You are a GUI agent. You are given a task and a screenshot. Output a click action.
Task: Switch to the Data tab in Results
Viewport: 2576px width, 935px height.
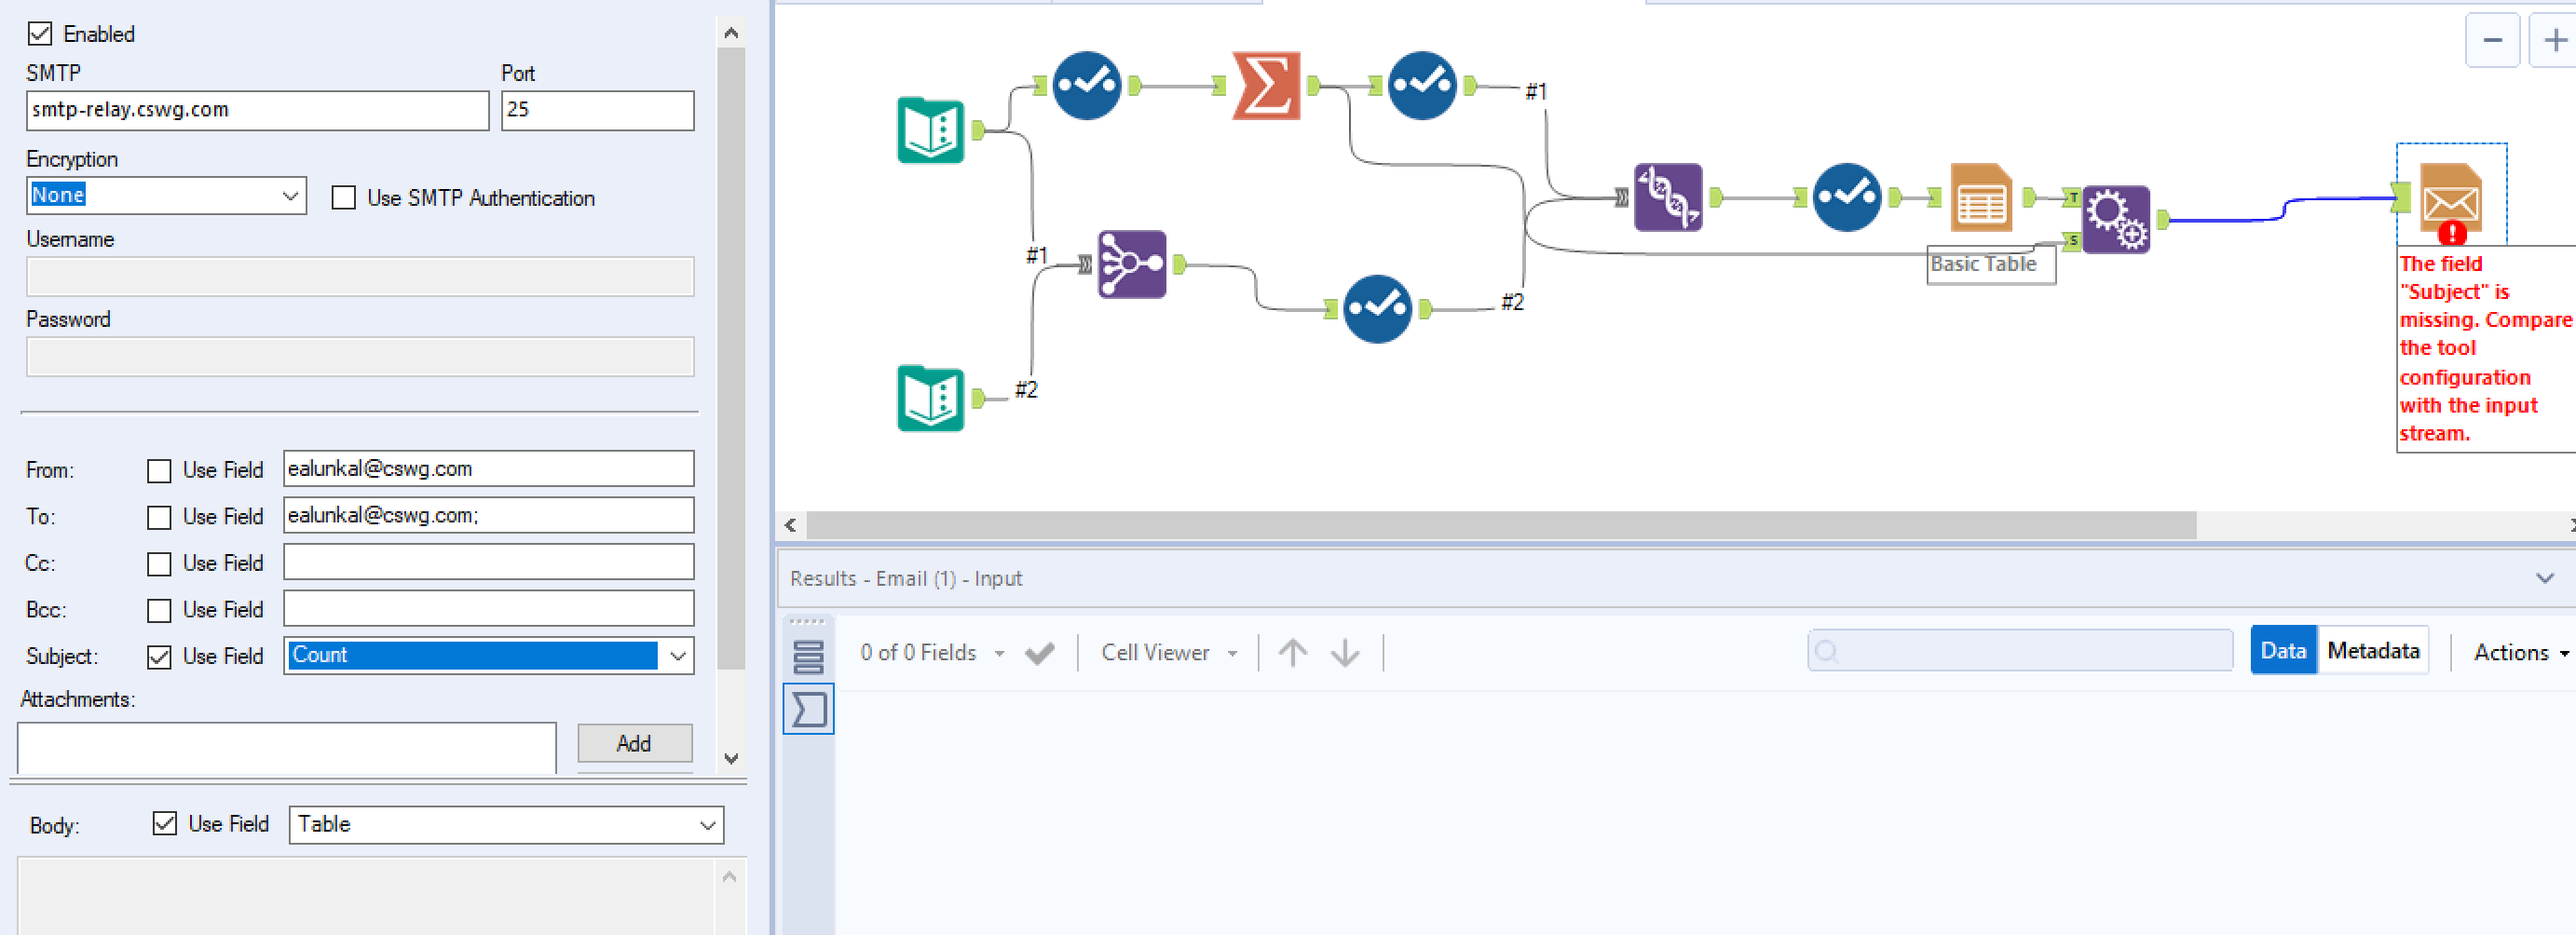pos(2283,650)
